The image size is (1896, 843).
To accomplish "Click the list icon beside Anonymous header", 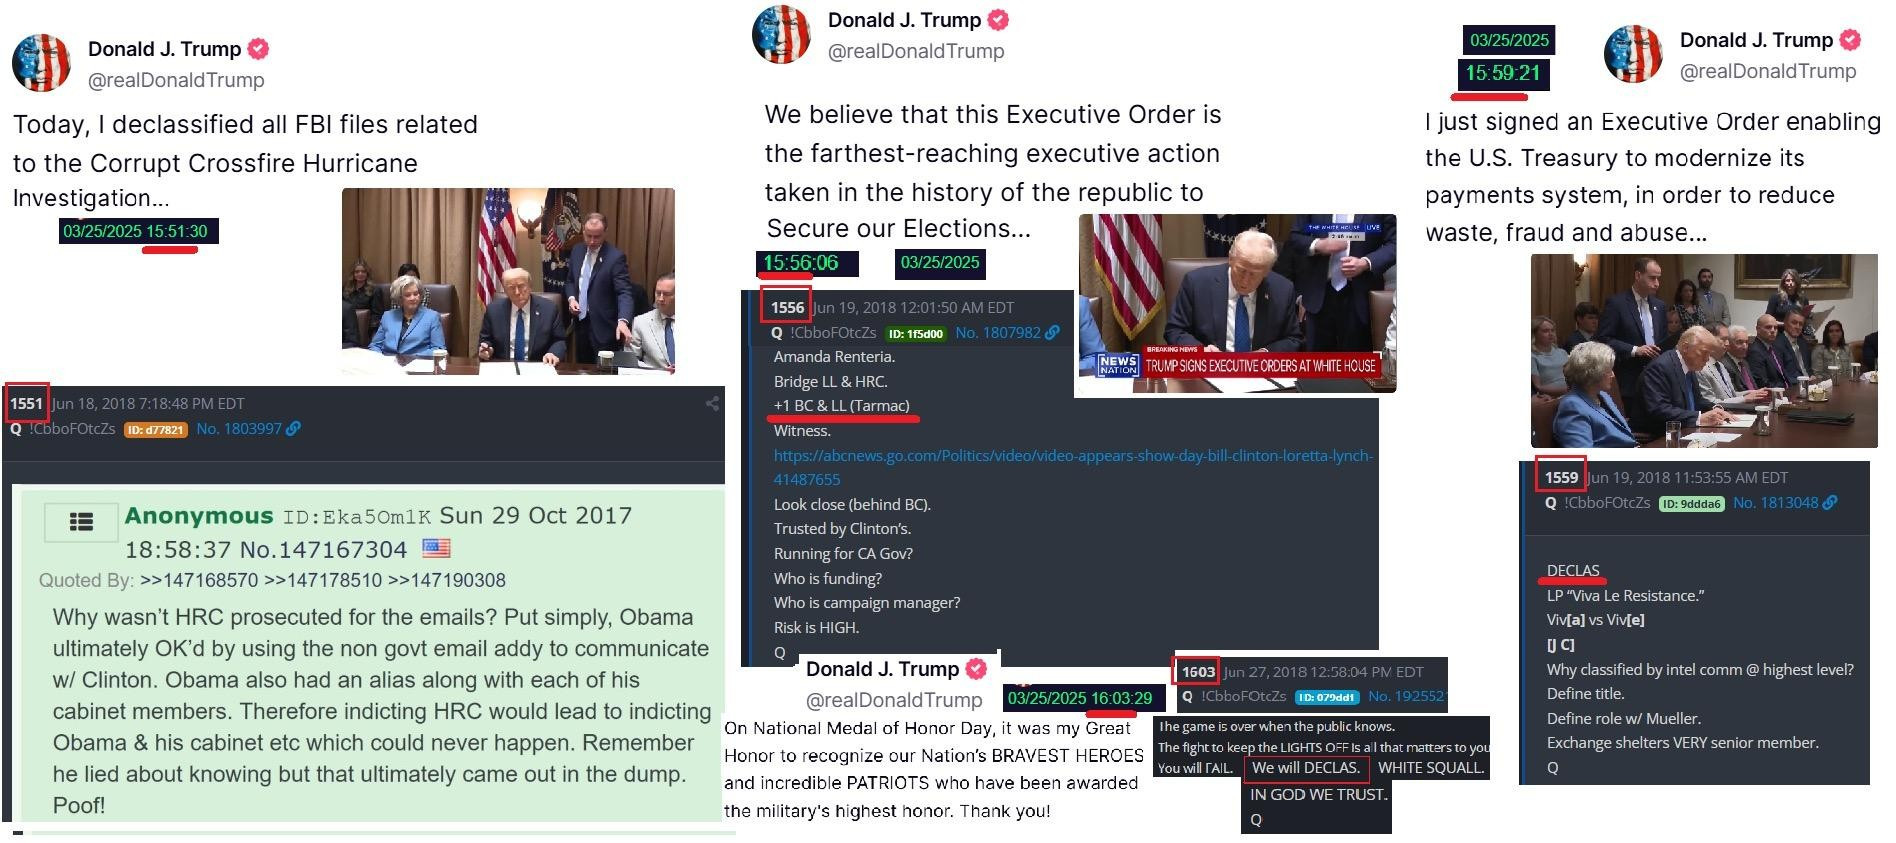I will (81, 521).
